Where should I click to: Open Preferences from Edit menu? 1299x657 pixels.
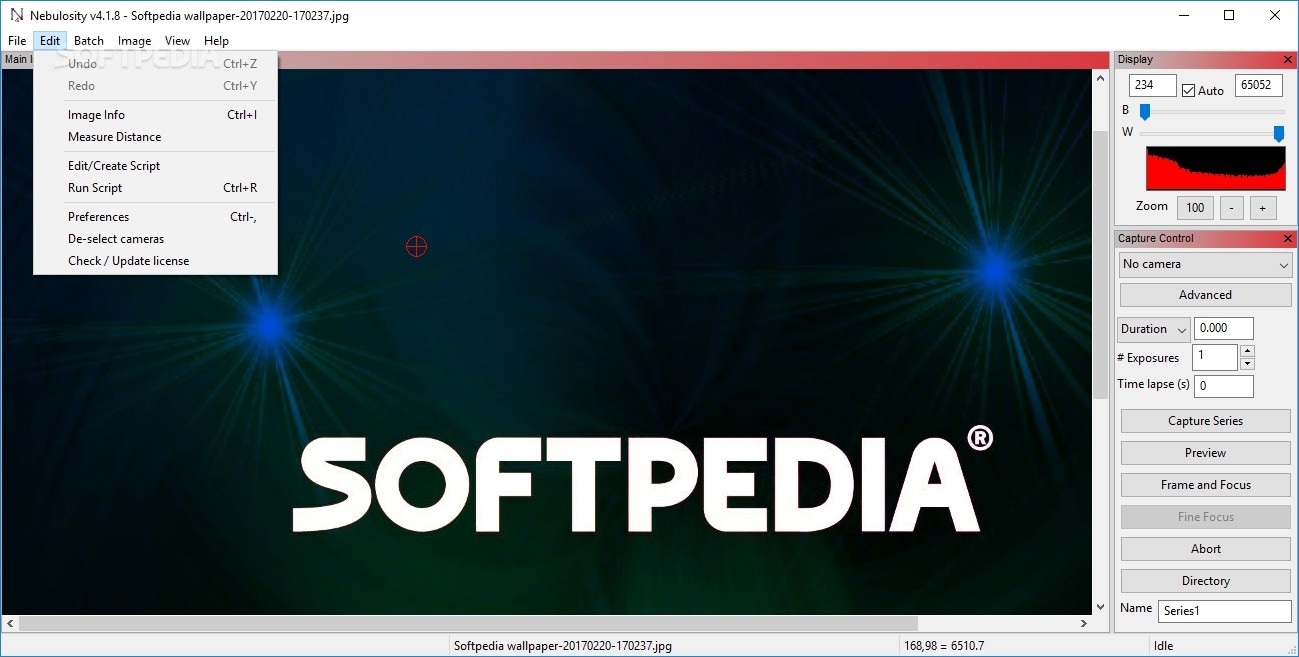[155, 217]
